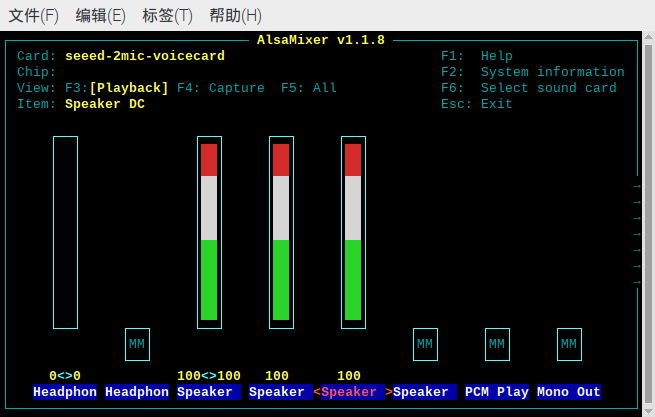Image resolution: width=655 pixels, height=417 pixels.
Task: Select the Mono Out channel label
Action: point(569,392)
